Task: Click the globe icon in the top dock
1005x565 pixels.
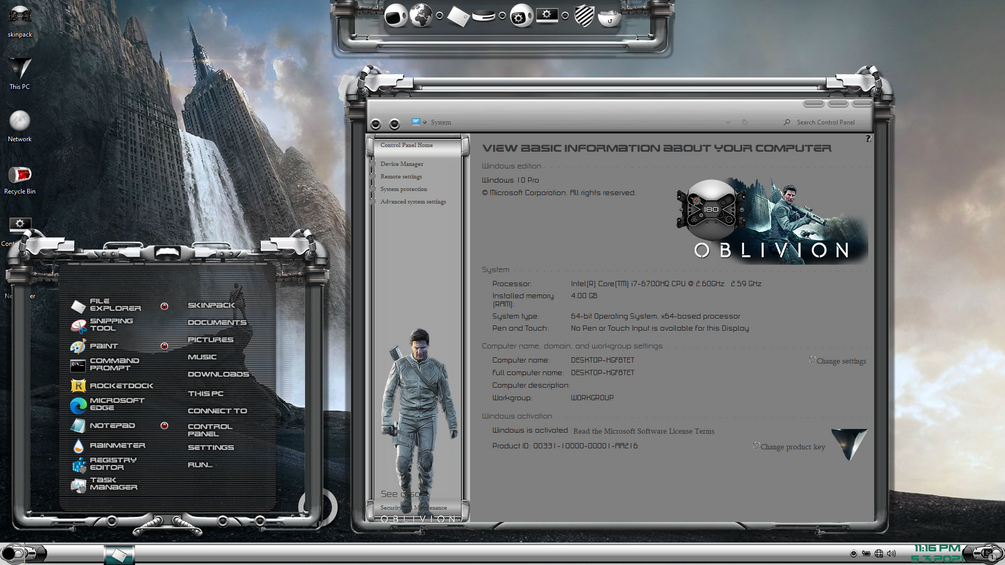Action: click(x=420, y=15)
